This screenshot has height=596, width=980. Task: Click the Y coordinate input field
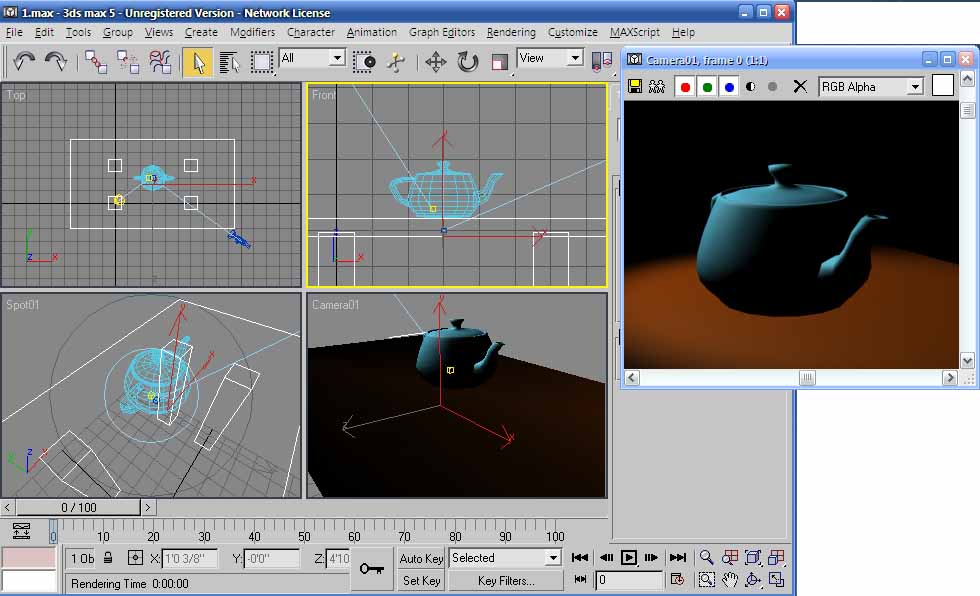[x=271, y=558]
